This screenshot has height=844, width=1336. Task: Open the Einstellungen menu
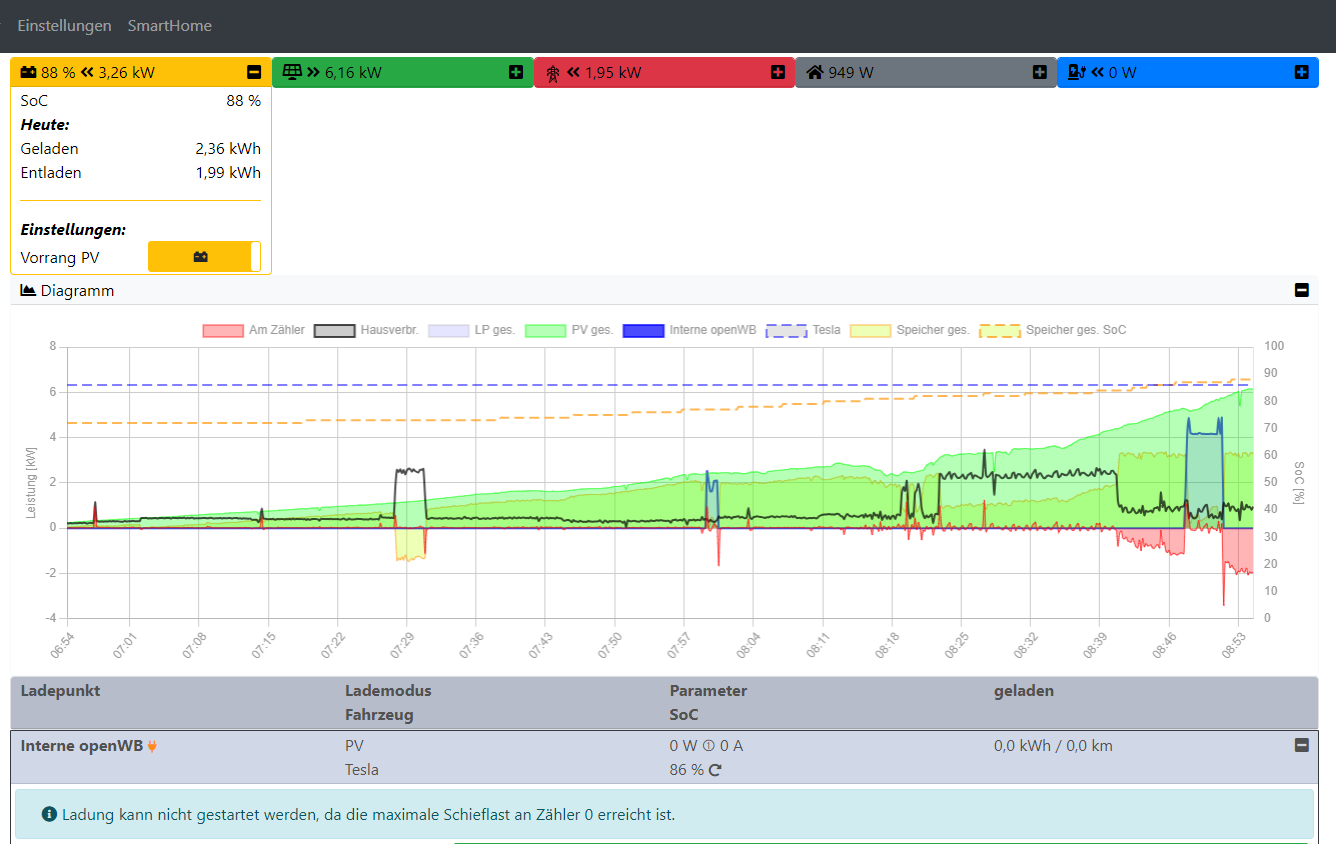64,26
